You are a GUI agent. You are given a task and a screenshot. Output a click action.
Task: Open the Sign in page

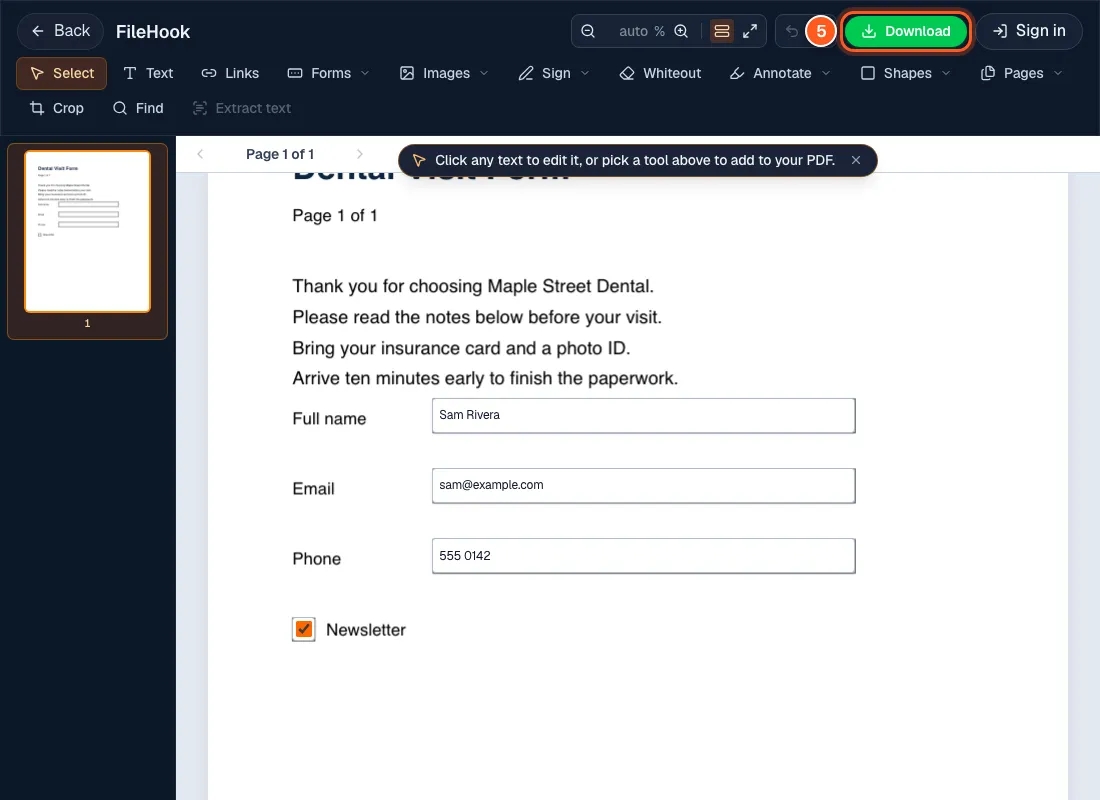pyautogui.click(x=1029, y=32)
